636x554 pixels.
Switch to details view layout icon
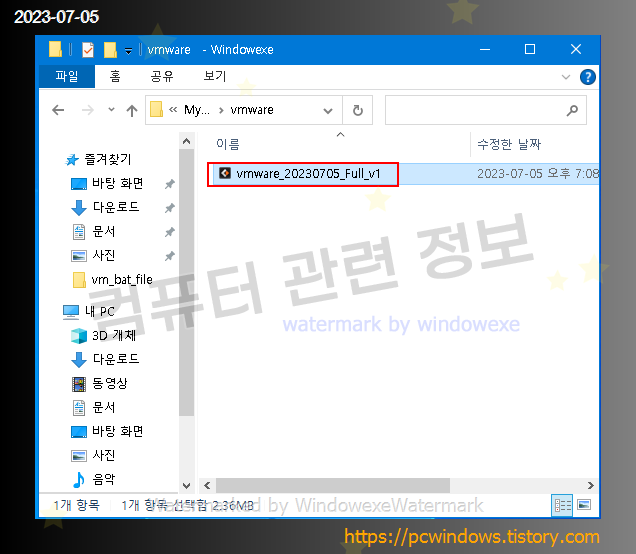[563, 505]
